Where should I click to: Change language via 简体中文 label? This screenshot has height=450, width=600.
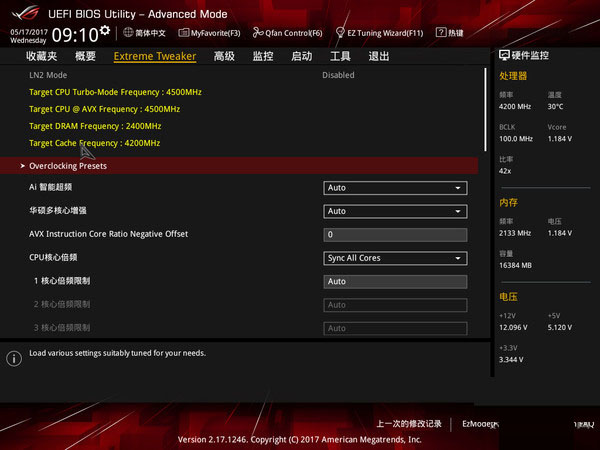150,33
